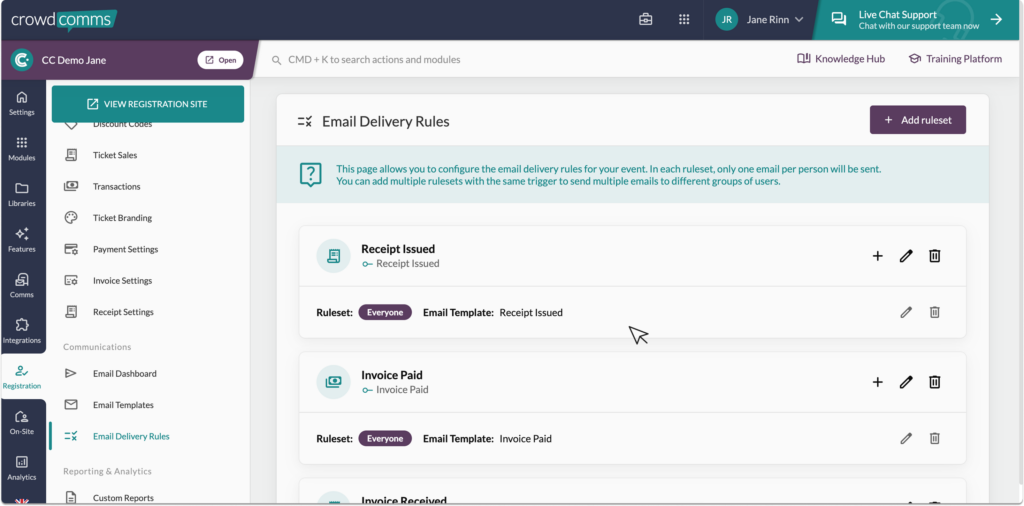Delete the Receipt Issued ruleset
The width and height of the screenshot is (1024, 506).
(x=935, y=256)
